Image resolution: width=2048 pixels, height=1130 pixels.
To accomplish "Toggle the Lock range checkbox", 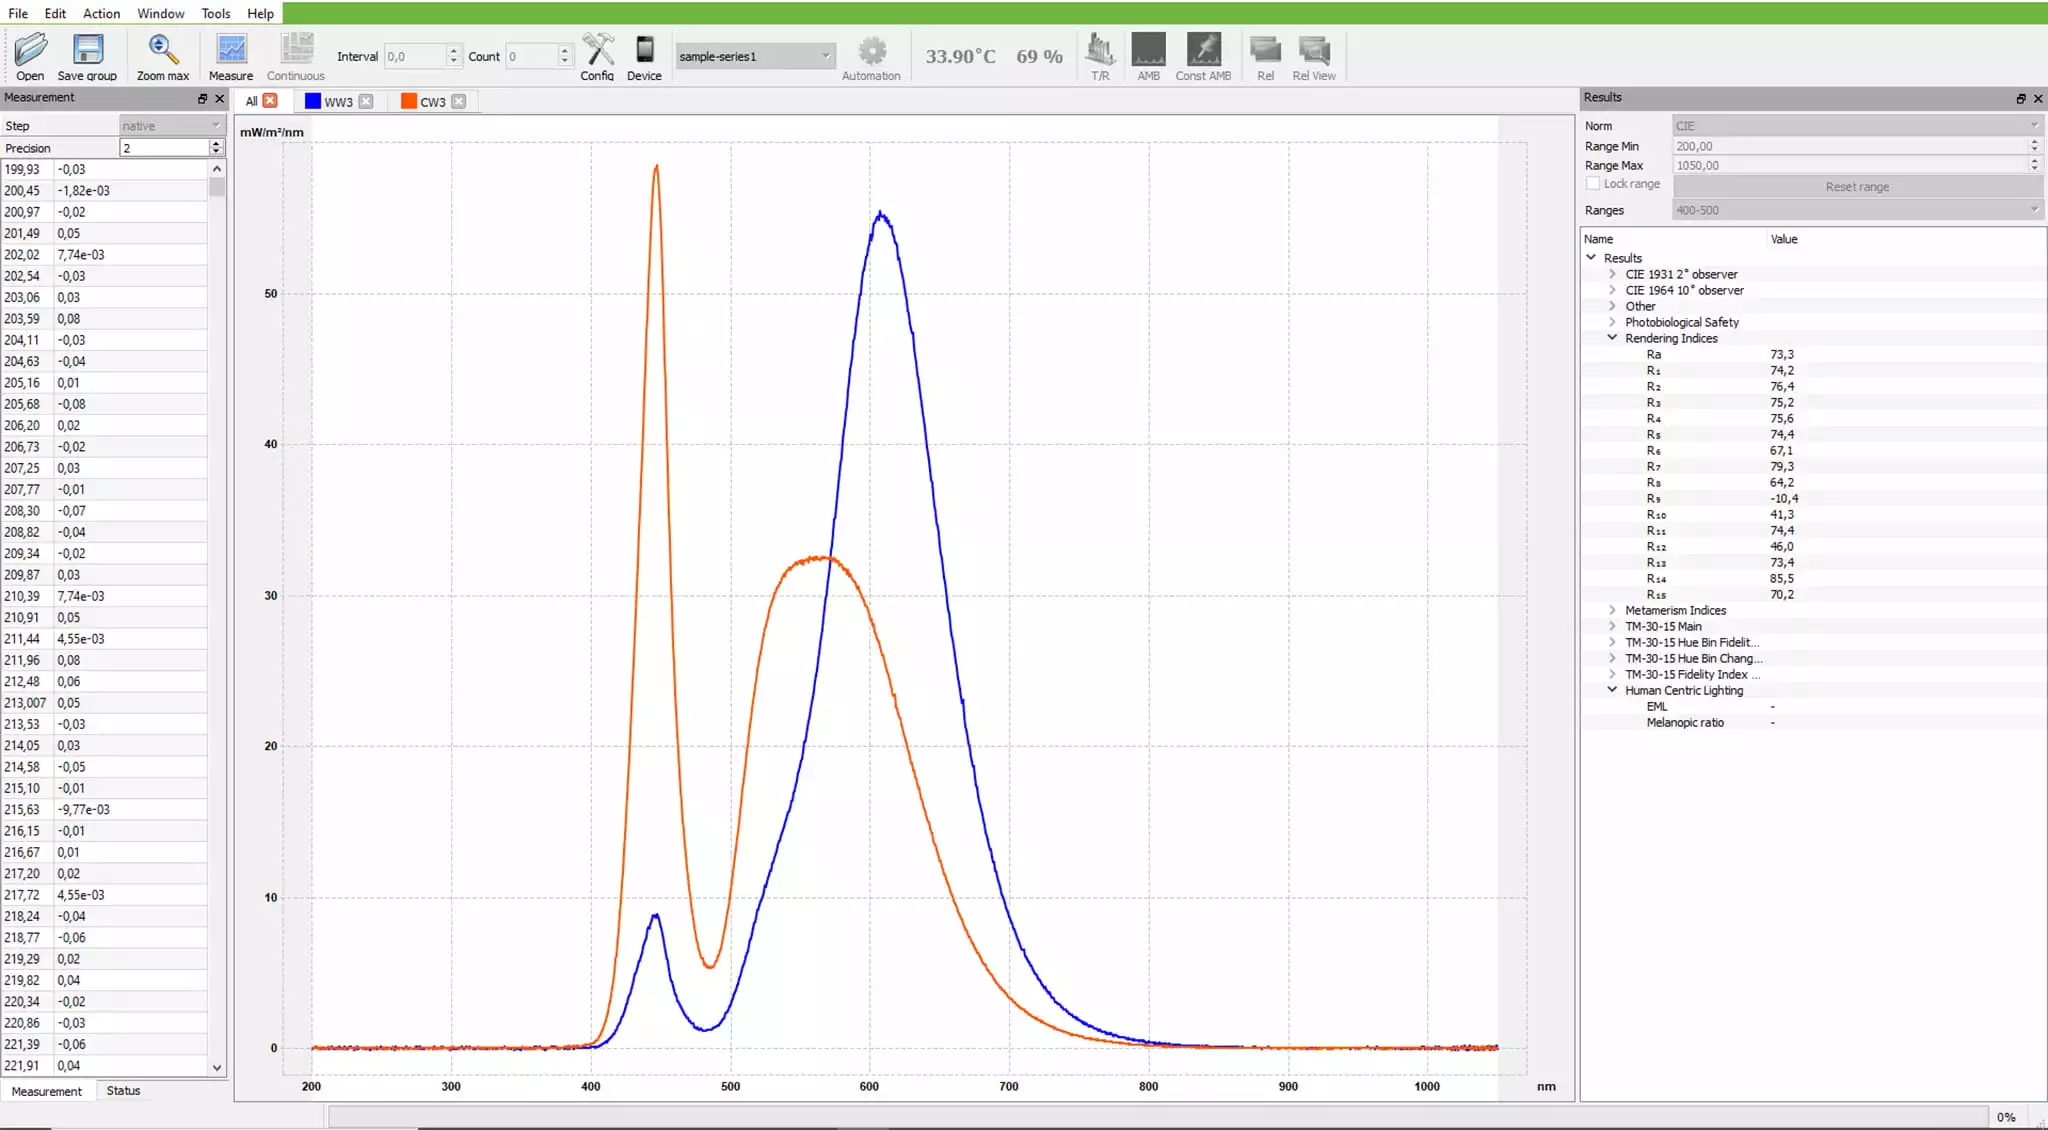I will click(1593, 184).
